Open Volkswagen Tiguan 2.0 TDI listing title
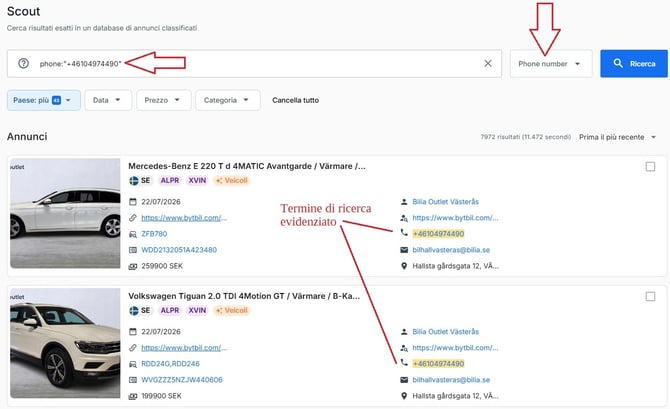This screenshot has height=409, width=670. click(244, 296)
